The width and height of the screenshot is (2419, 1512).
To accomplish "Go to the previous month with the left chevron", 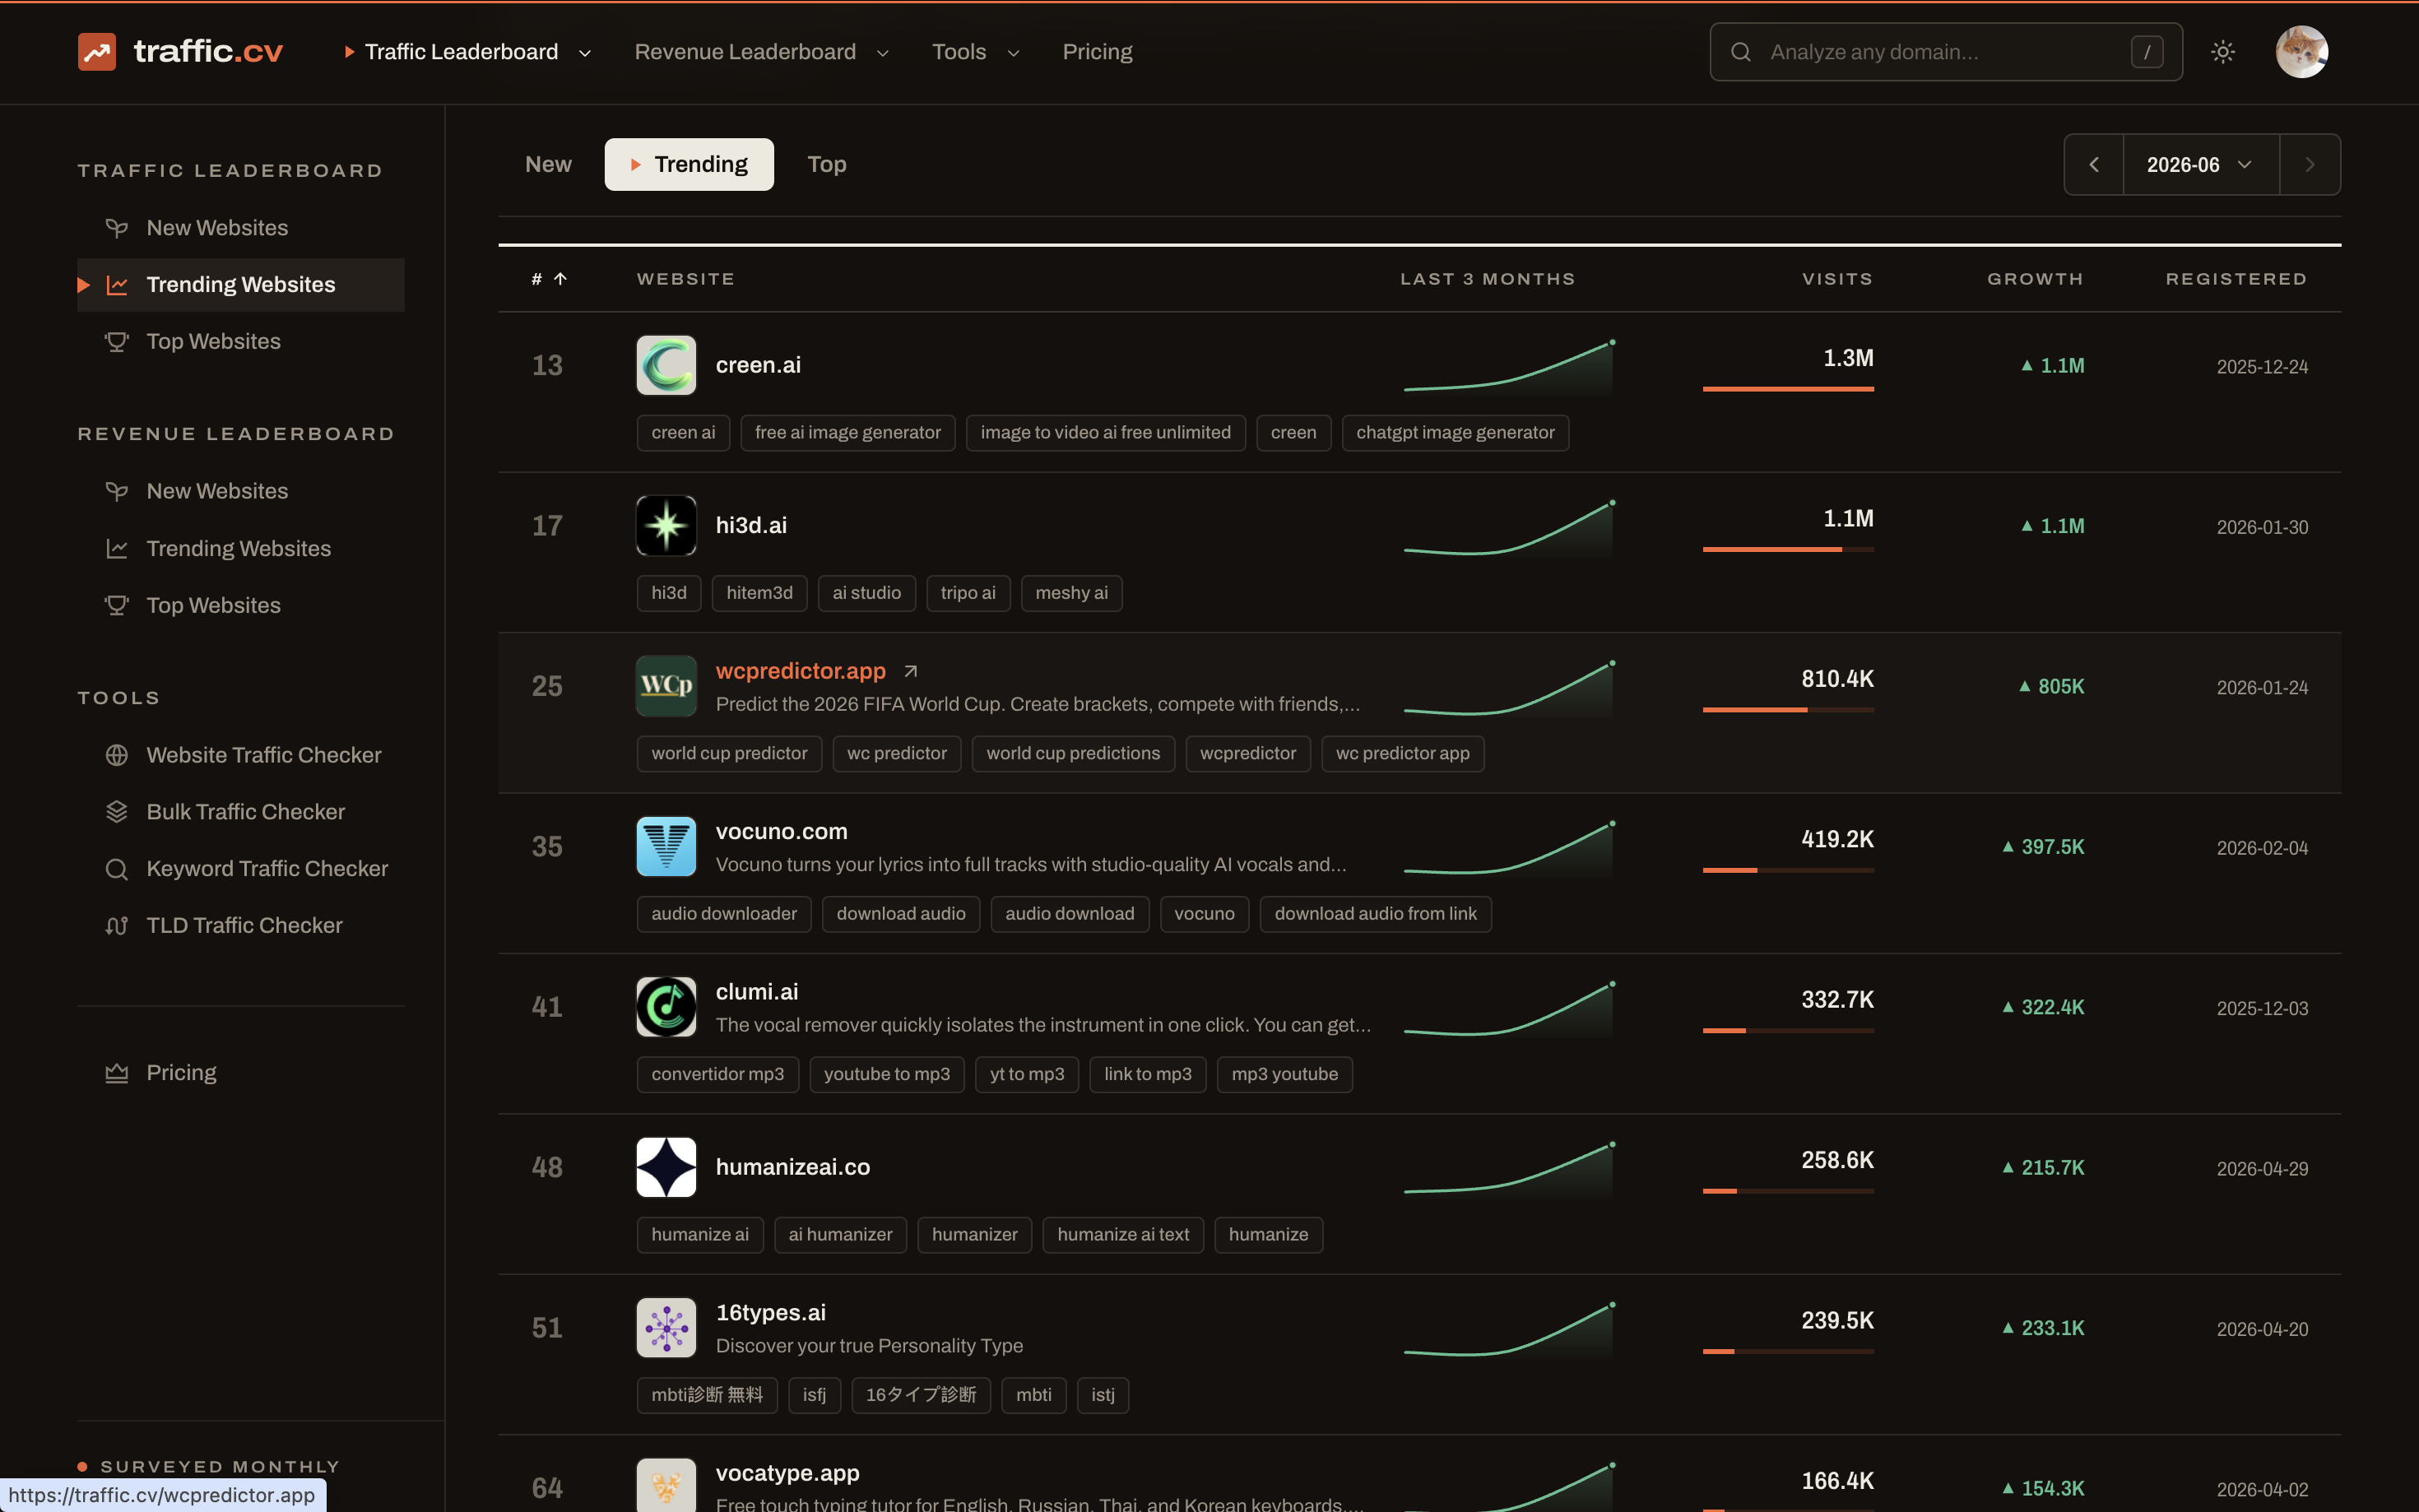I will click(x=2094, y=165).
